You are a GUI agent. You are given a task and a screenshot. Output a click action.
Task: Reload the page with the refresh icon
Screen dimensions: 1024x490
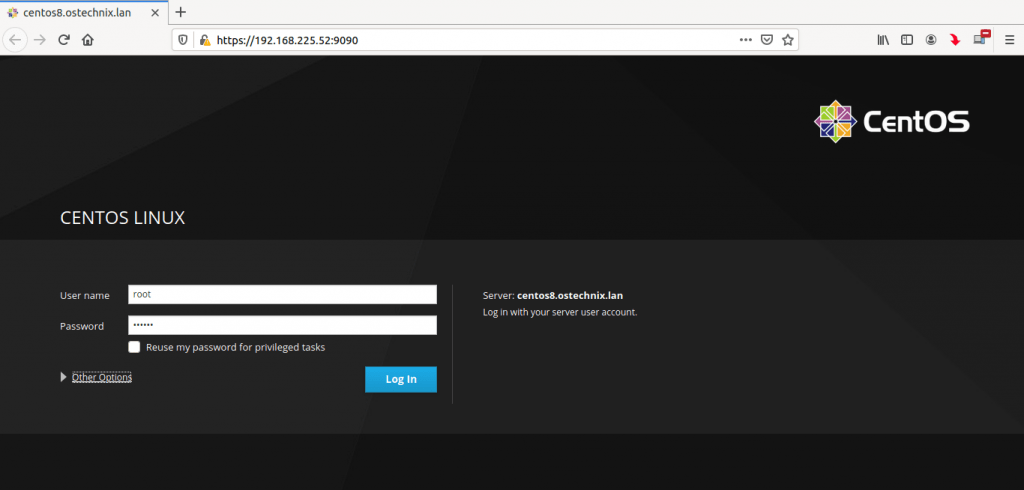click(64, 40)
